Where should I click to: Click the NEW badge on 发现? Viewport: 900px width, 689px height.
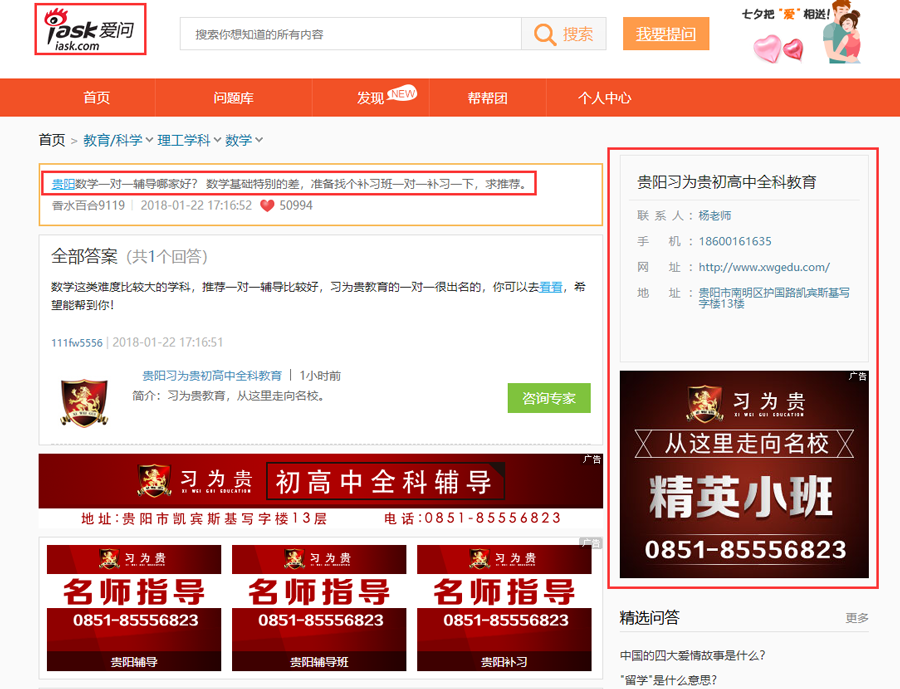402,93
